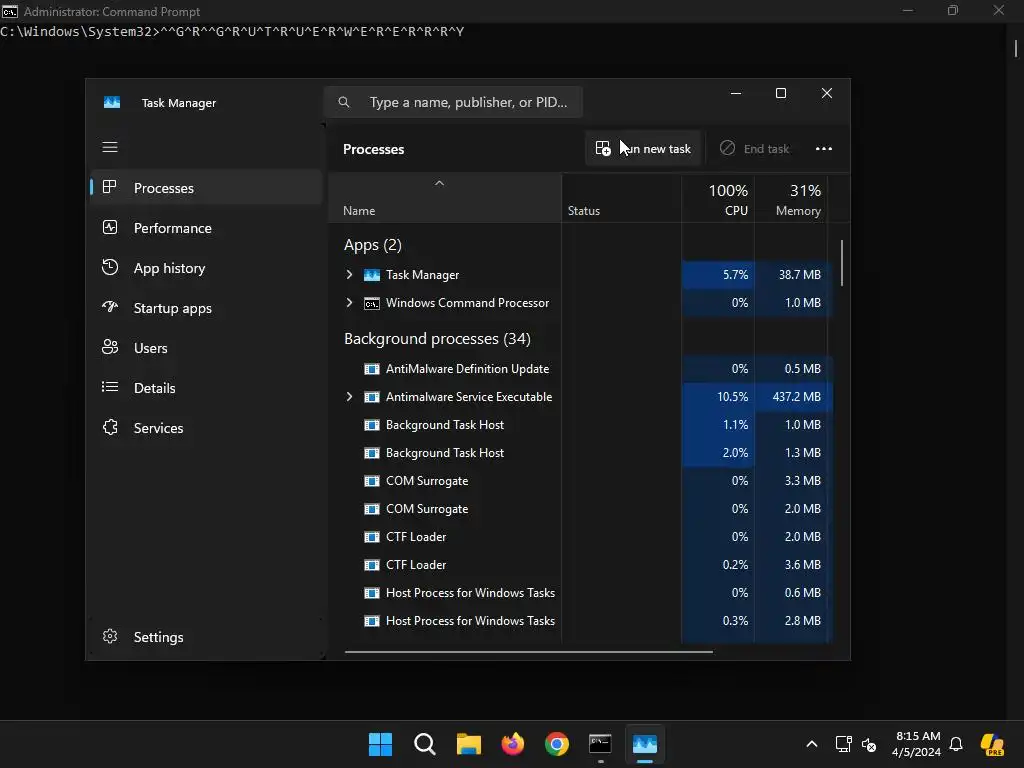Expand the Task Manager process row
1024x768 pixels.
349,275
